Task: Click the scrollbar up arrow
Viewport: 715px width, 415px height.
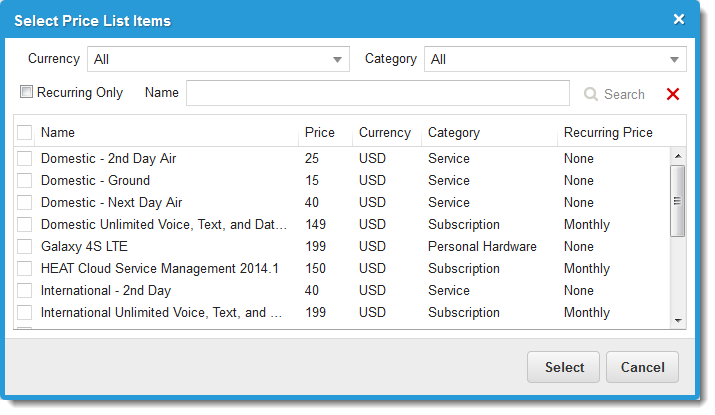Action: point(678,156)
